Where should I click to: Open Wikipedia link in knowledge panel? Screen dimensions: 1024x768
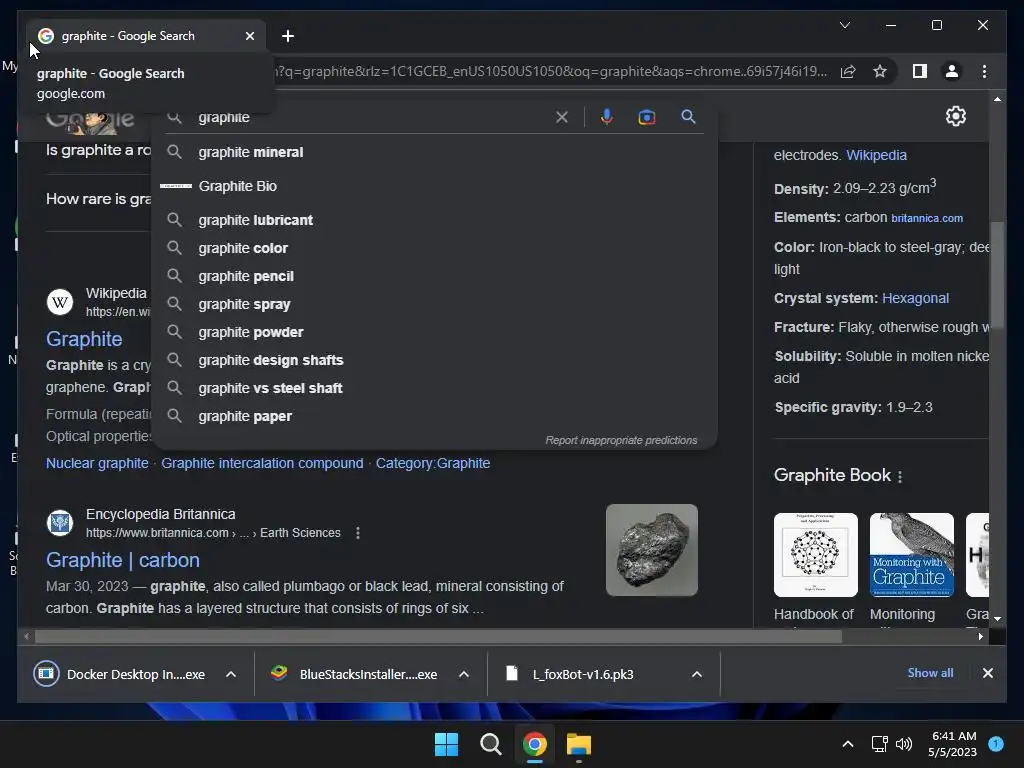click(x=876, y=155)
